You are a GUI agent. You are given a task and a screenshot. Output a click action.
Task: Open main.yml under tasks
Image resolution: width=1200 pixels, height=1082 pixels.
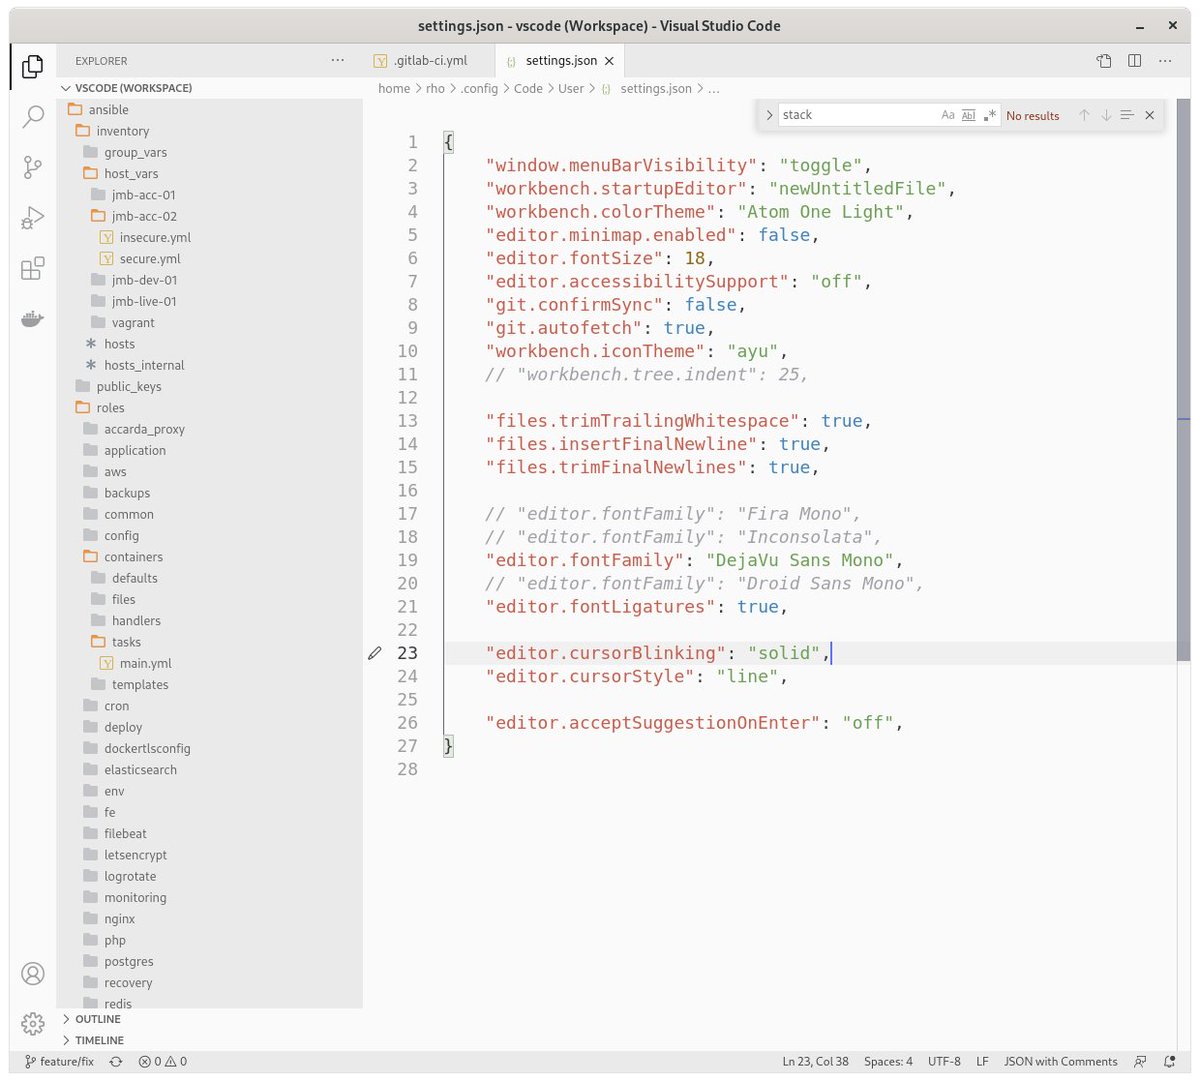pos(210,663)
